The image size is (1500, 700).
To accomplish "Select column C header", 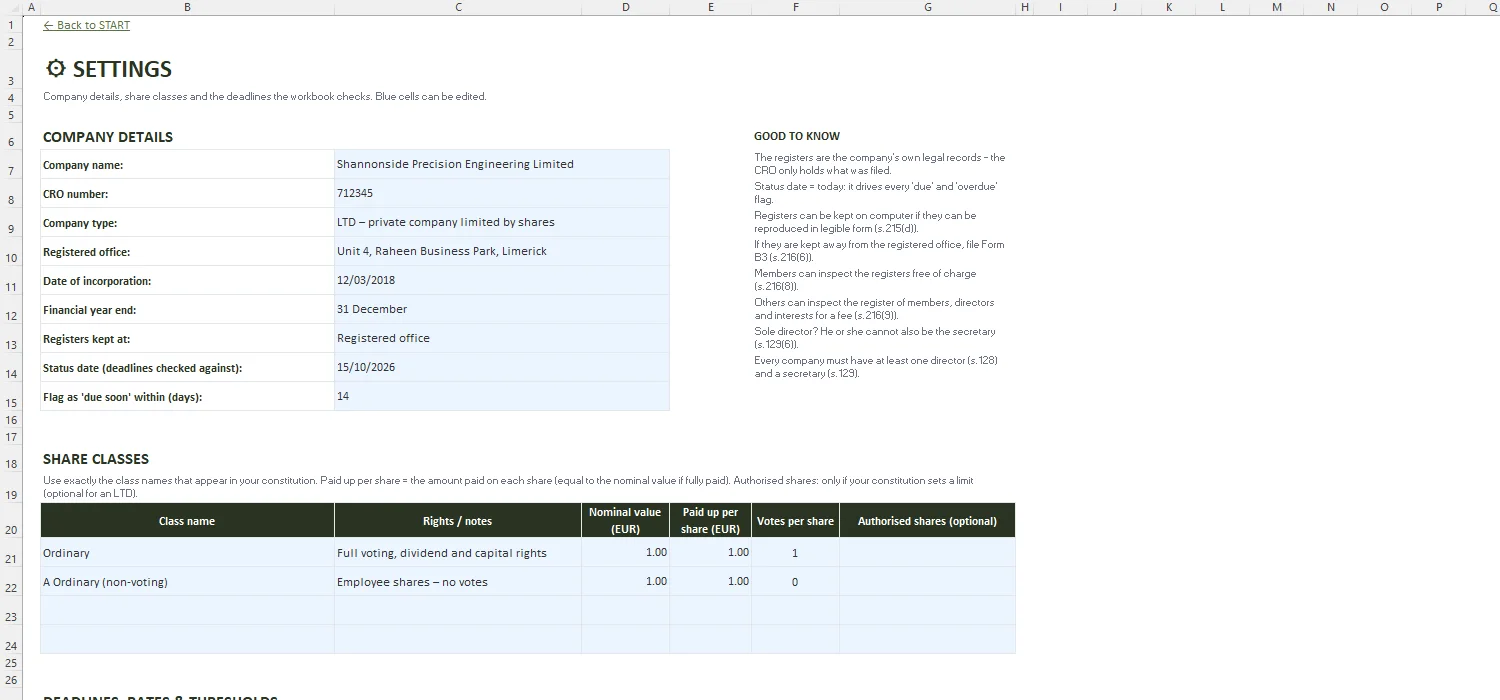I will point(458,7).
